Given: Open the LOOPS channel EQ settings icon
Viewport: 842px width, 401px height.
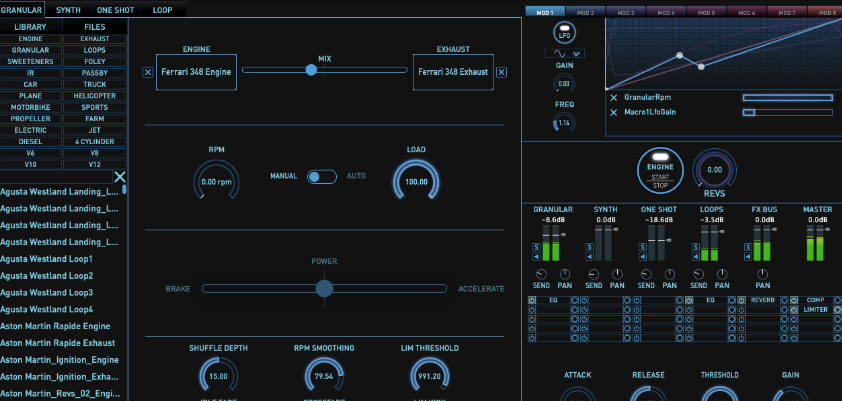Looking at the screenshot, I should click(x=732, y=300).
